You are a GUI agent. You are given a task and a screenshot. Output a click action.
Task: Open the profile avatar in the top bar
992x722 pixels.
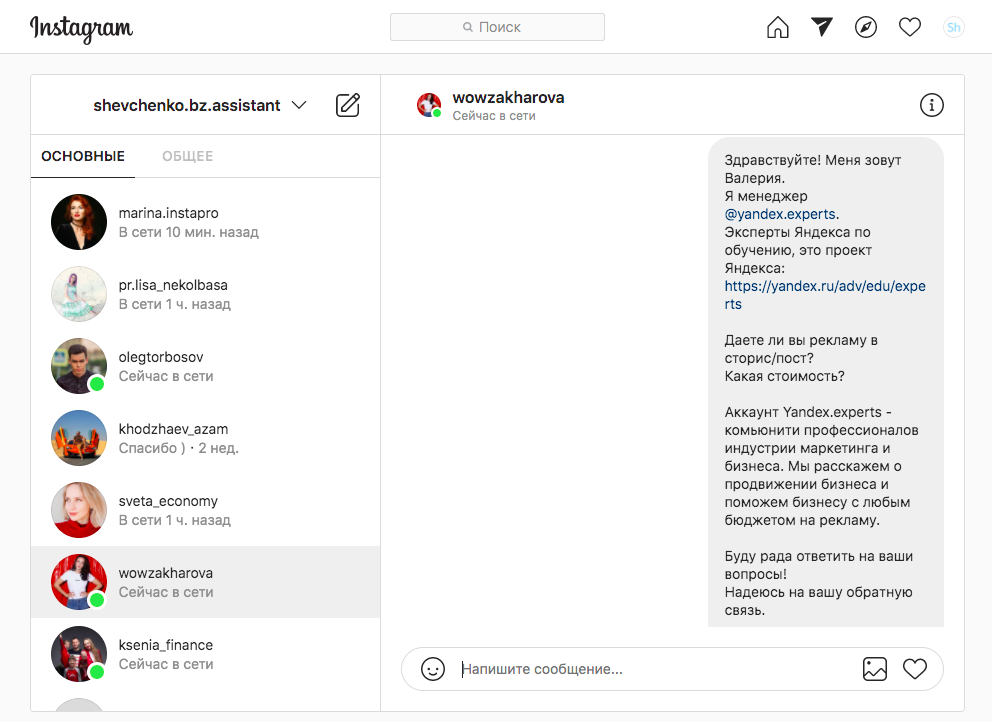(953, 27)
